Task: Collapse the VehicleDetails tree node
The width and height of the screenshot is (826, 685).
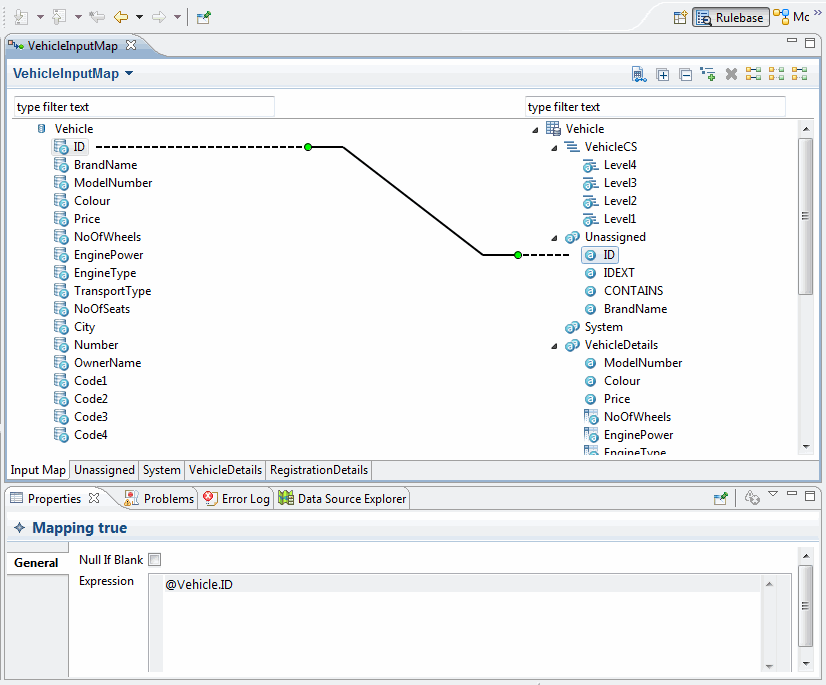Action: [x=553, y=345]
